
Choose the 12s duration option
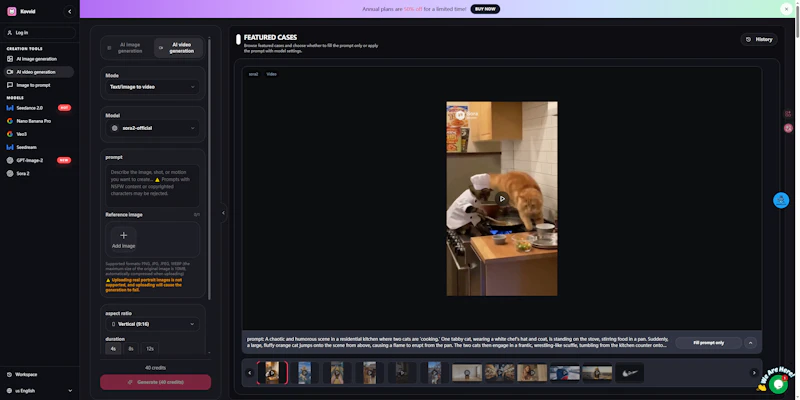(x=149, y=349)
